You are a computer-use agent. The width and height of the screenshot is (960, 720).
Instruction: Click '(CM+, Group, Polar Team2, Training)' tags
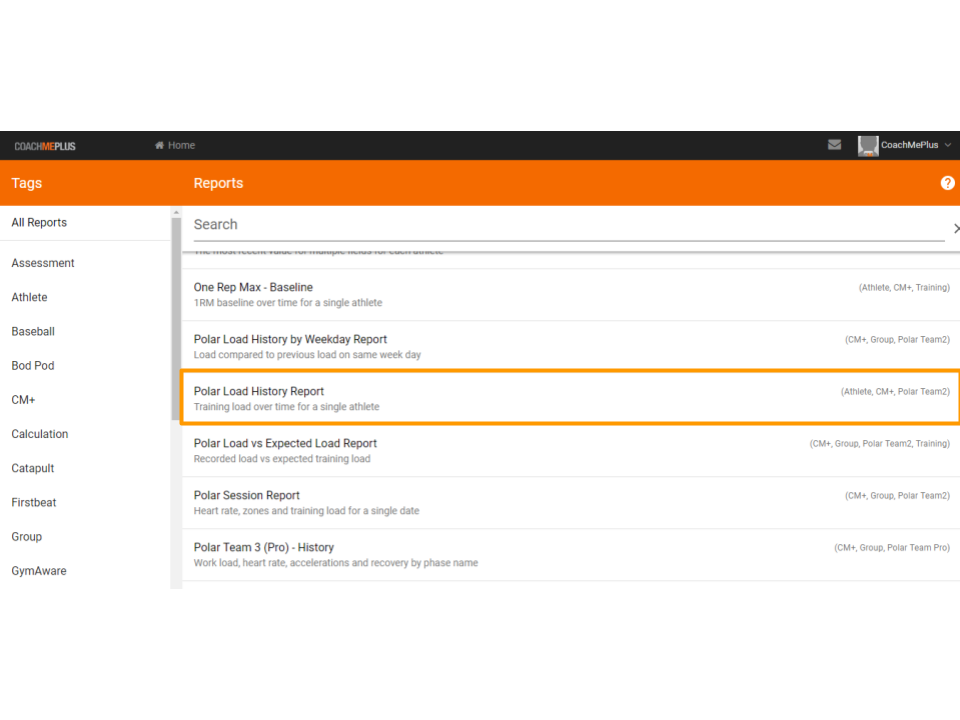[x=880, y=444]
